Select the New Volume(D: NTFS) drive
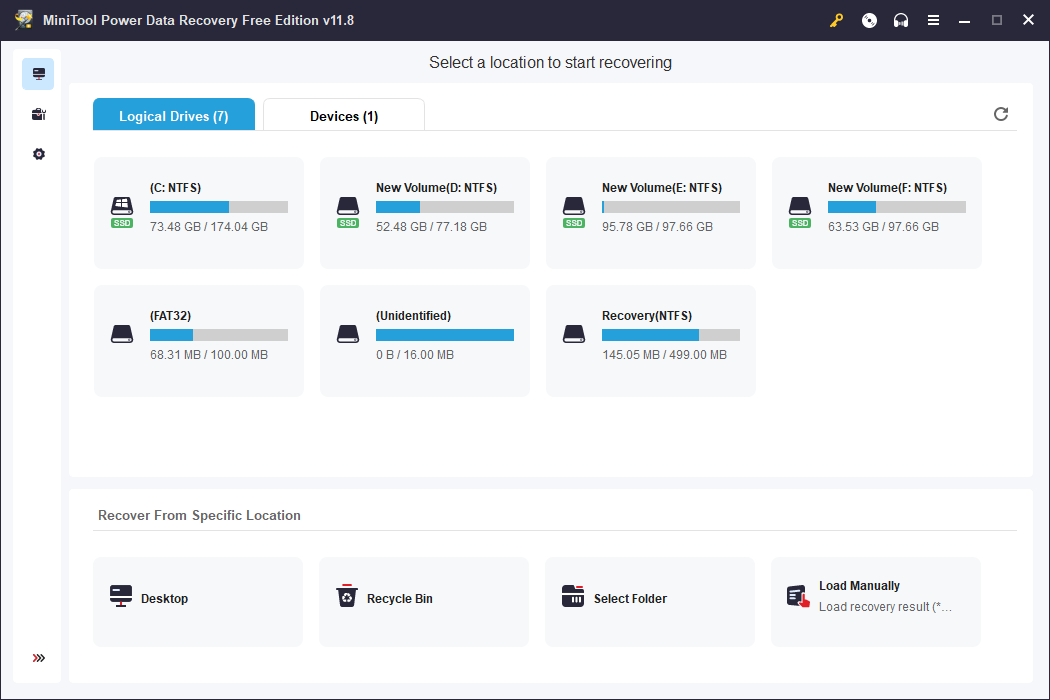Viewport: 1050px width, 700px height. click(424, 212)
